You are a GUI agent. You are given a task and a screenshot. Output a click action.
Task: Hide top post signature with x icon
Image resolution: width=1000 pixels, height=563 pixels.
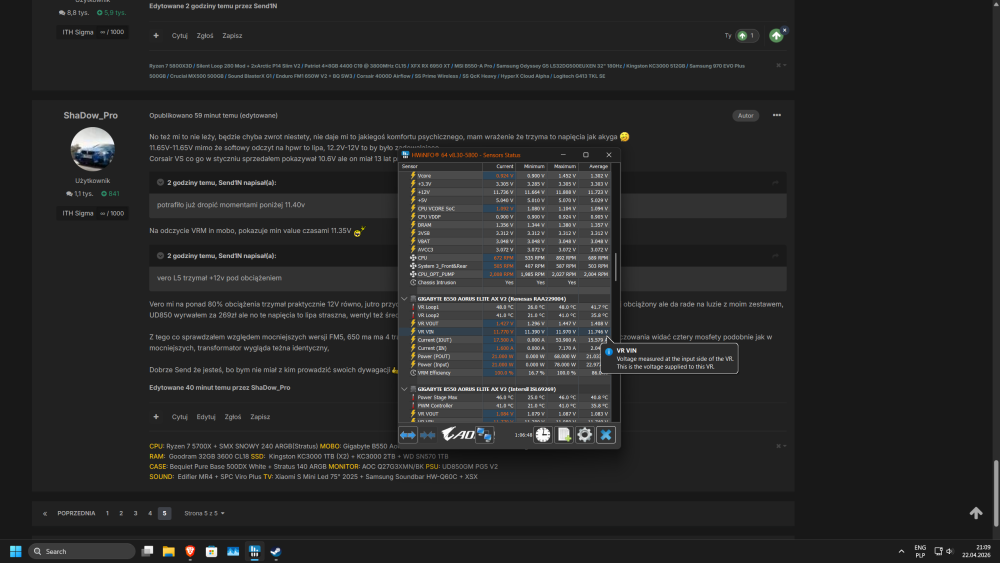click(x=778, y=65)
